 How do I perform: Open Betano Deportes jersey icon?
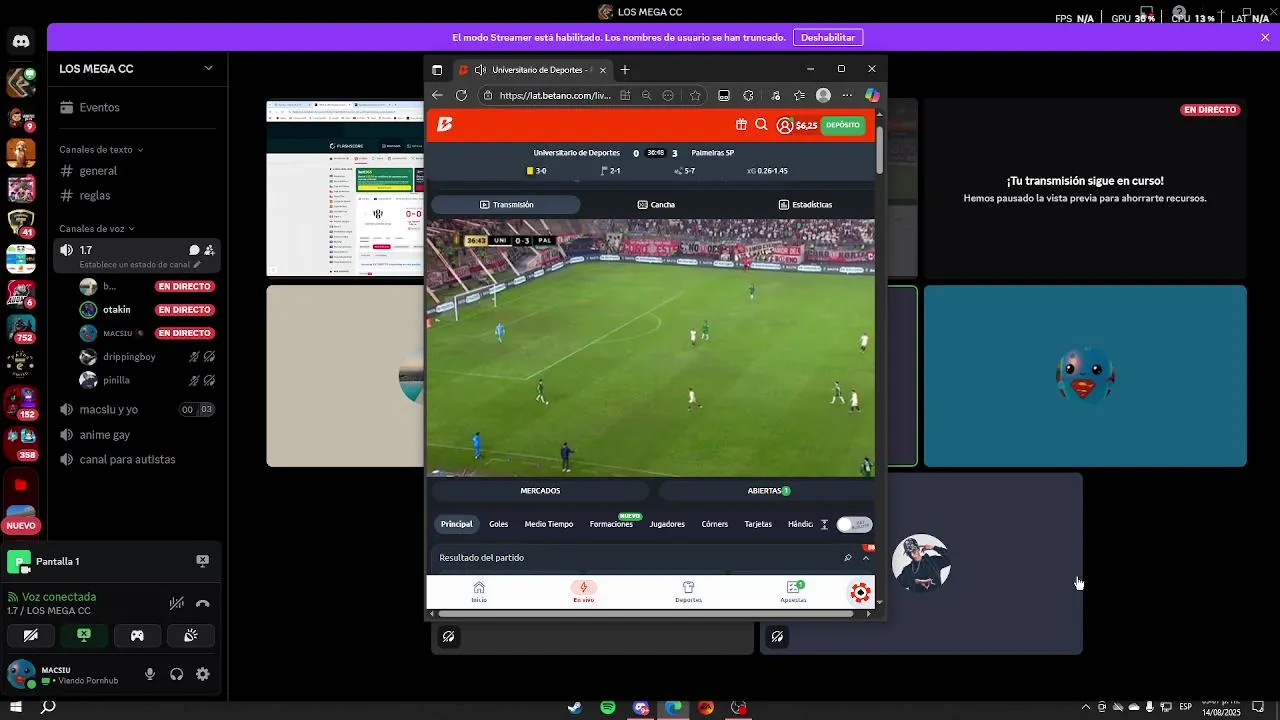(x=688, y=591)
